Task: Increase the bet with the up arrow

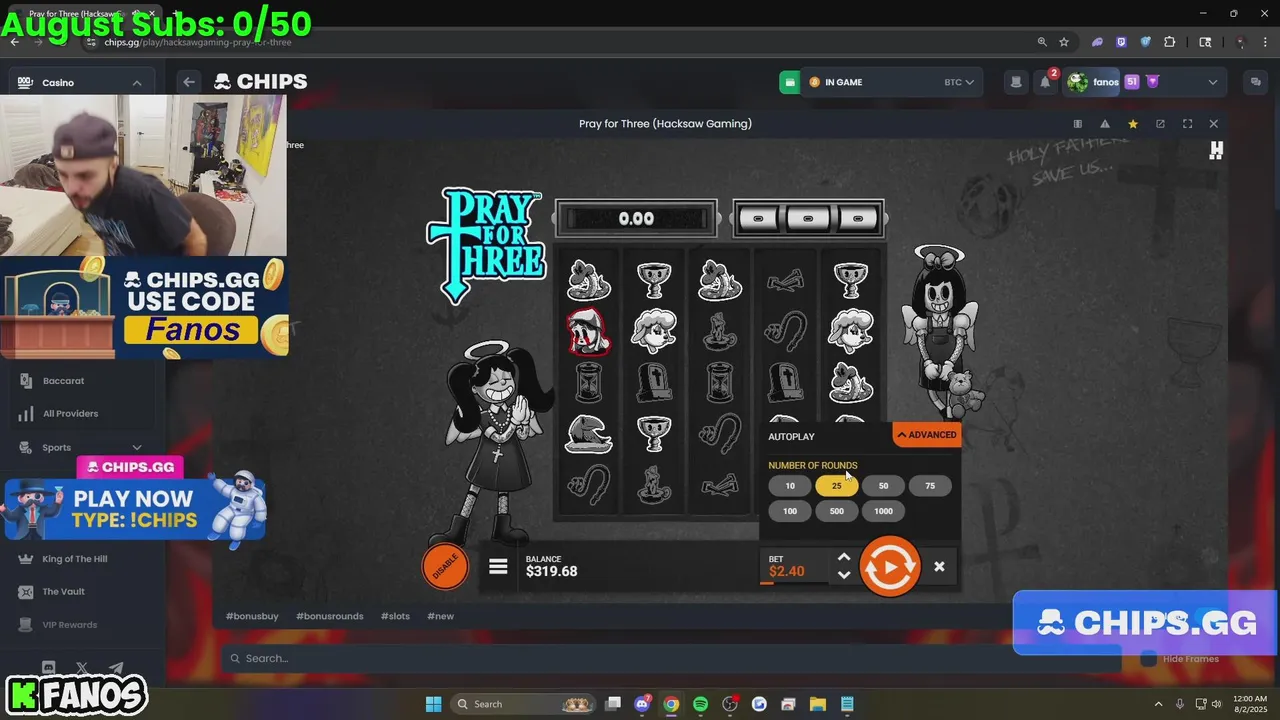Action: [844, 558]
